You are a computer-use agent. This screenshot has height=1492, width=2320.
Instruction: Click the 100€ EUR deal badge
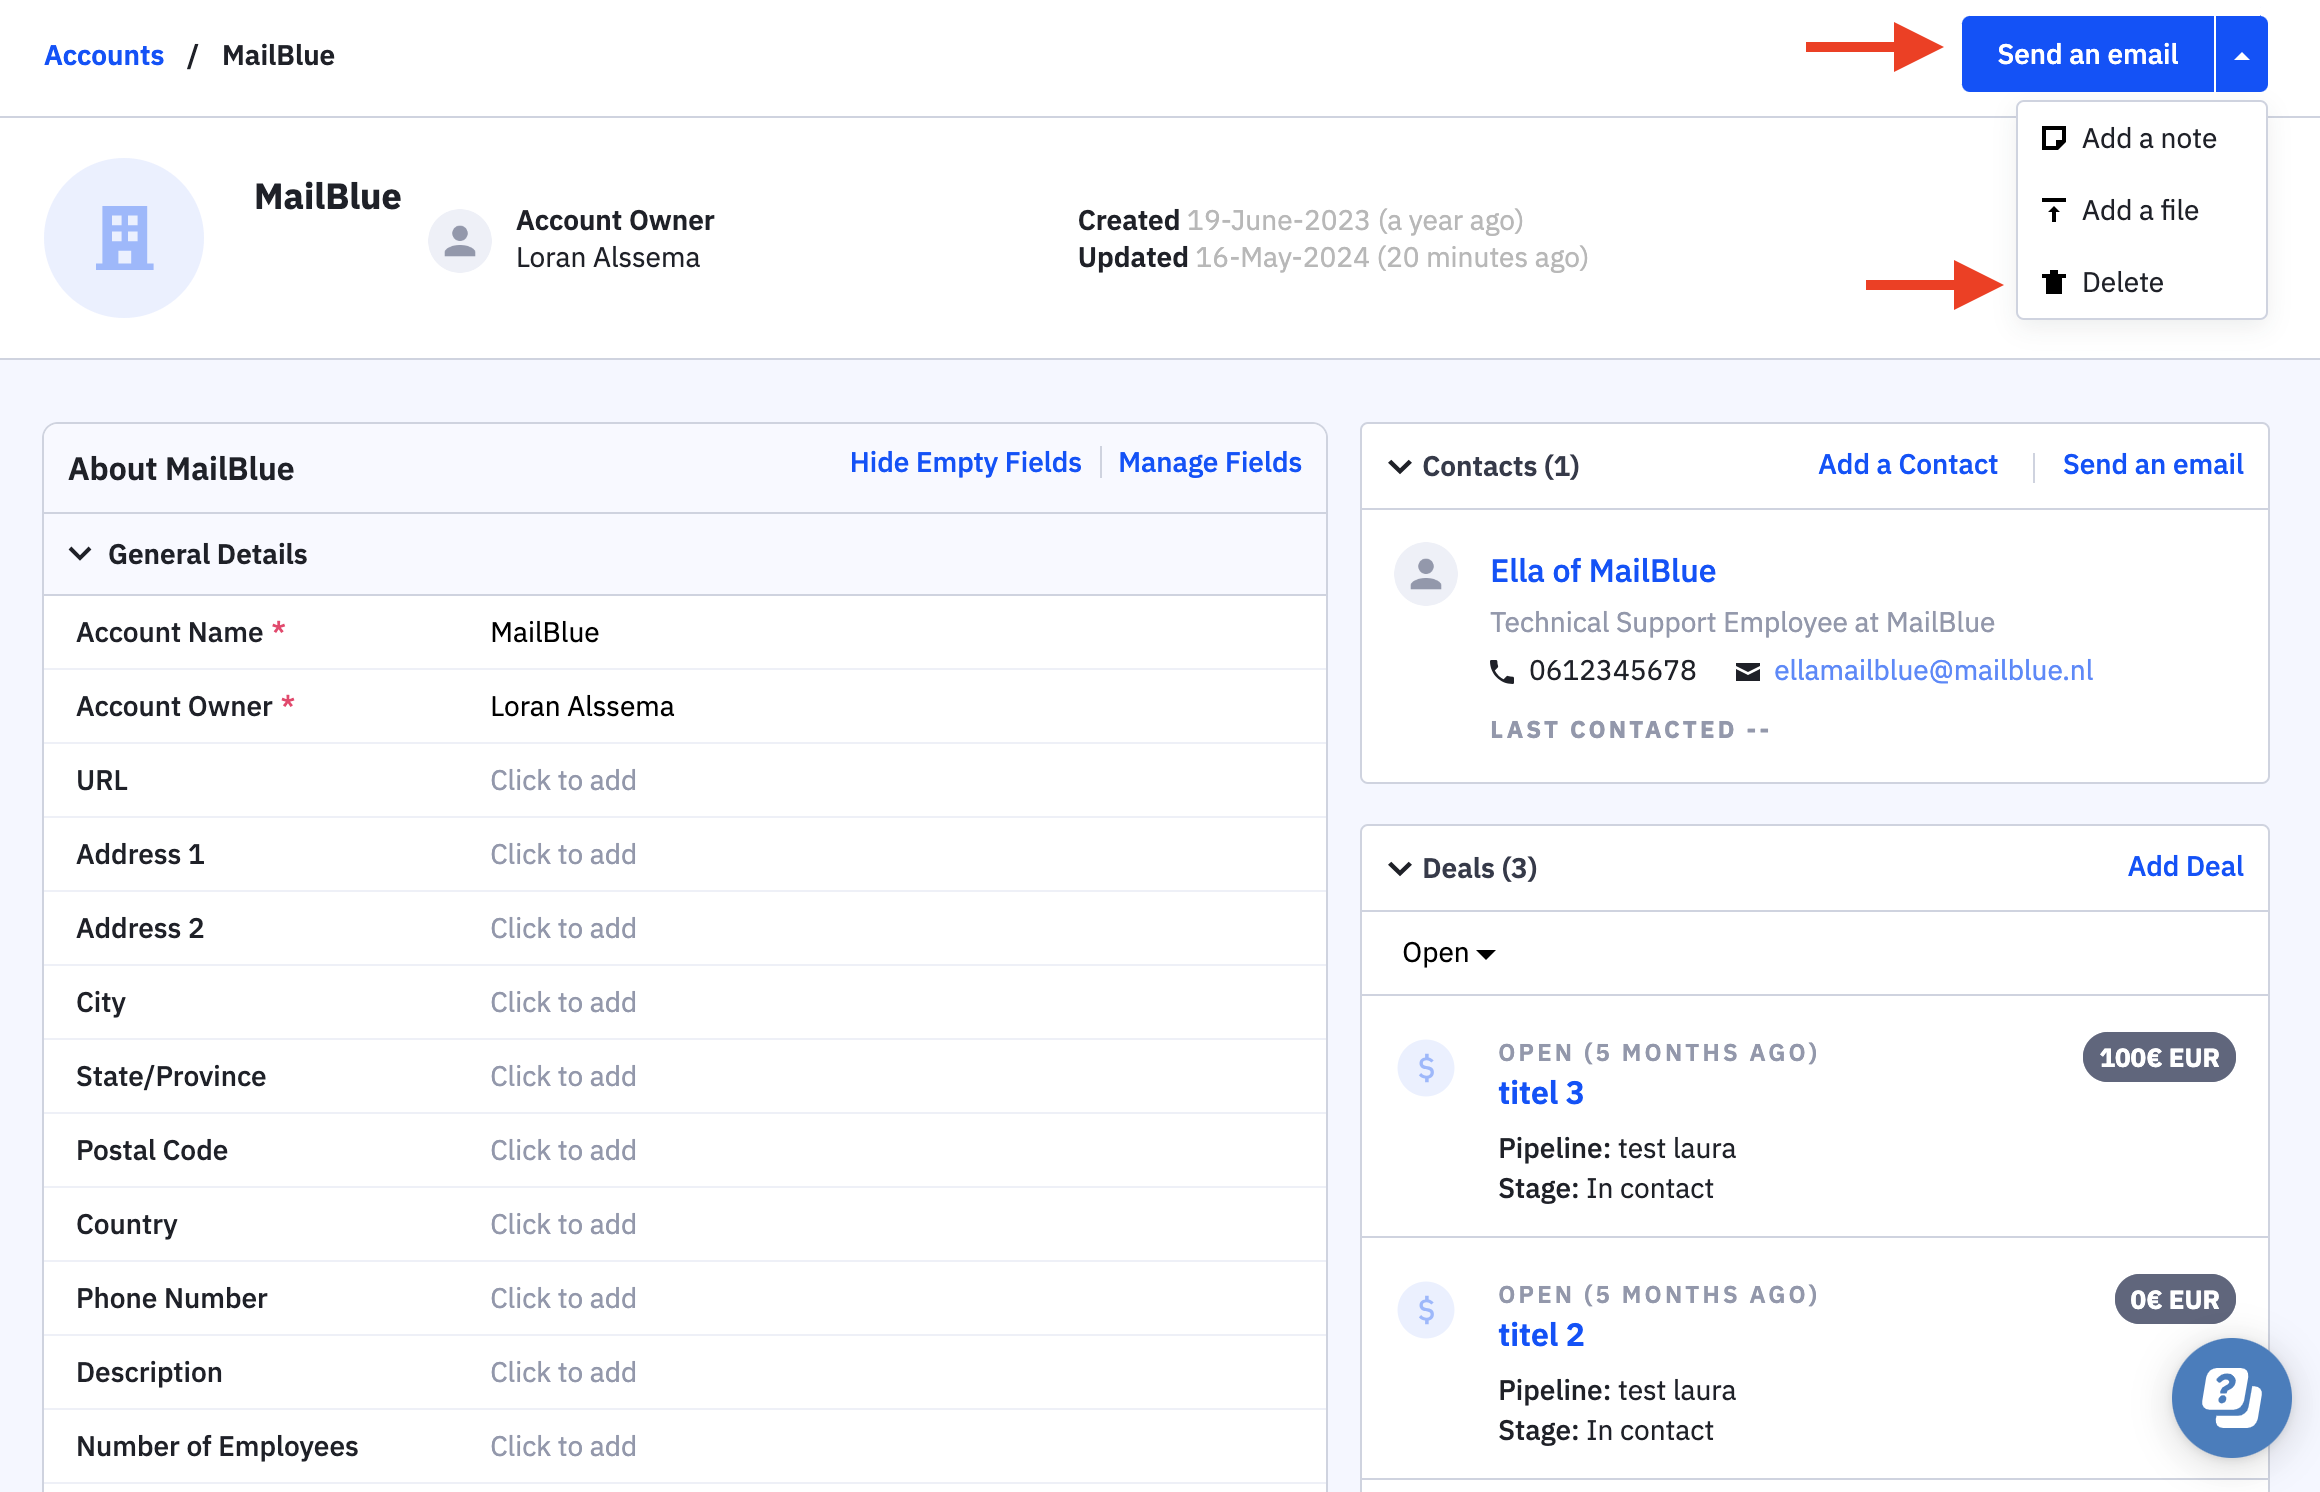2159,1057
